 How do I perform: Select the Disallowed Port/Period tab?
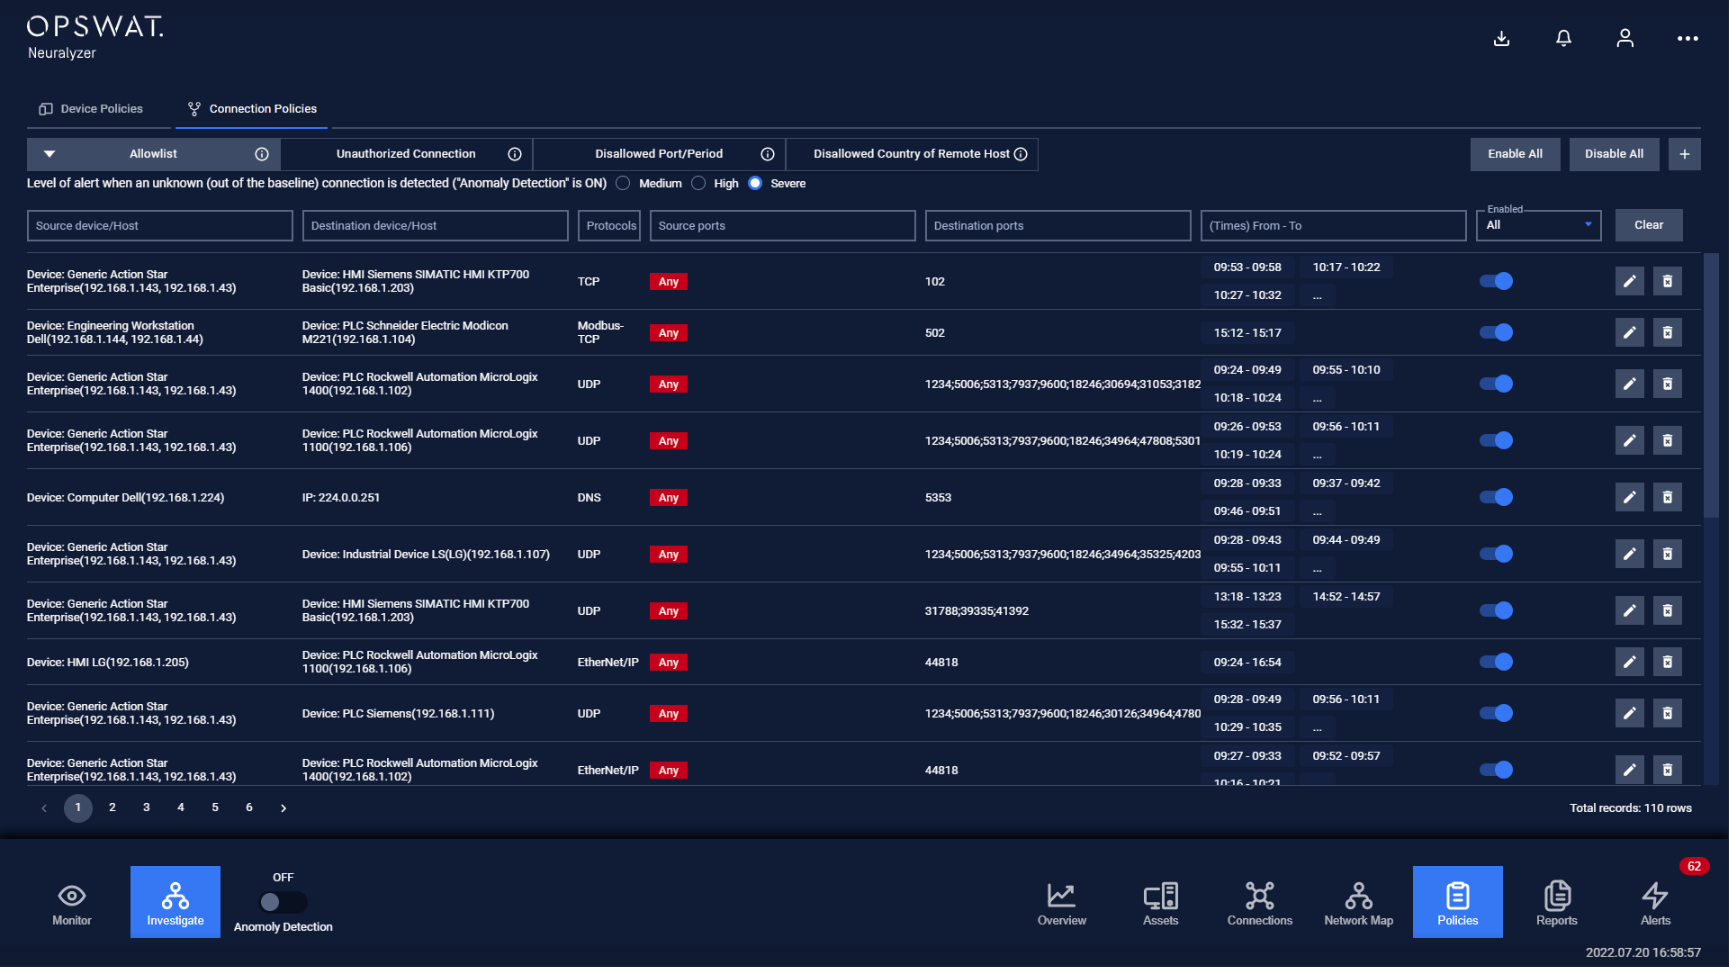pos(659,154)
